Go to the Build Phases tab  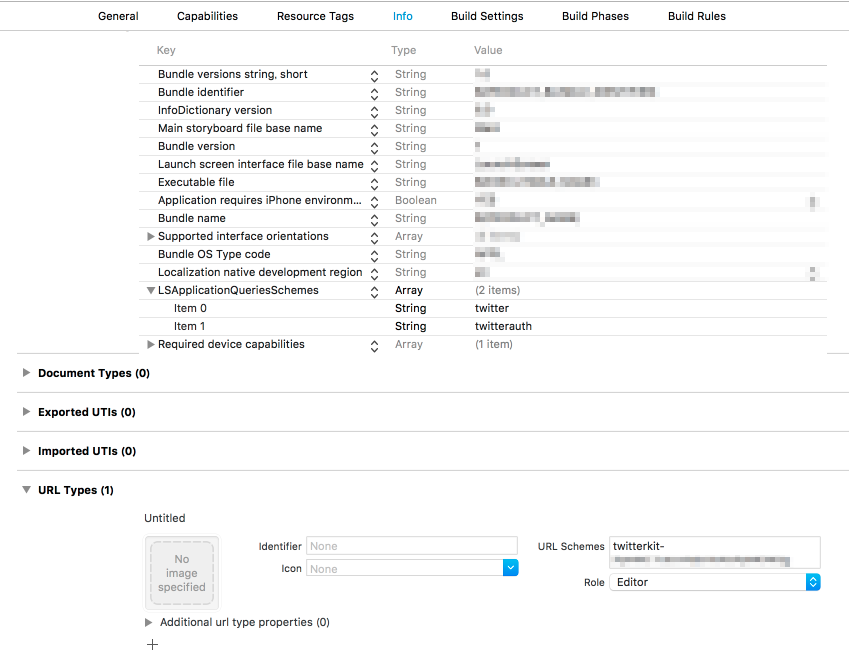pyautogui.click(x=596, y=16)
